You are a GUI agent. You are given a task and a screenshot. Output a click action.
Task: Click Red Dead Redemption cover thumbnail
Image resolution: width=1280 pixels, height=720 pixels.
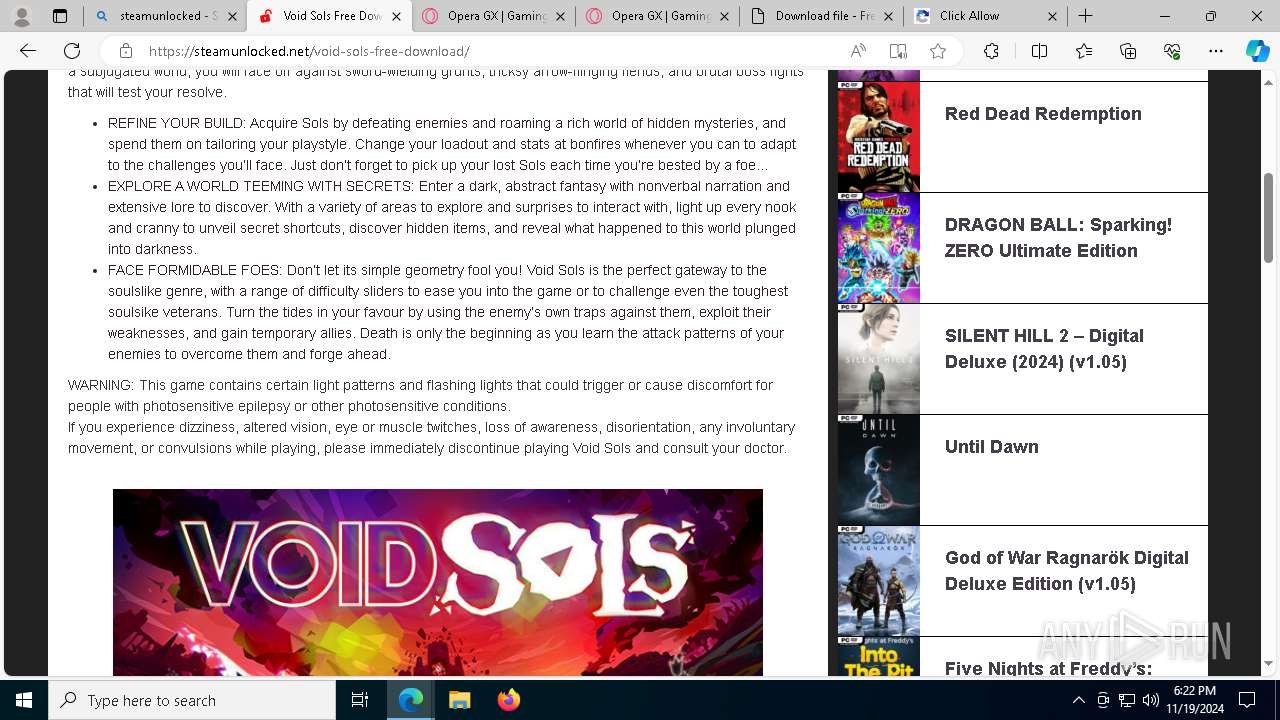pyautogui.click(x=878, y=137)
